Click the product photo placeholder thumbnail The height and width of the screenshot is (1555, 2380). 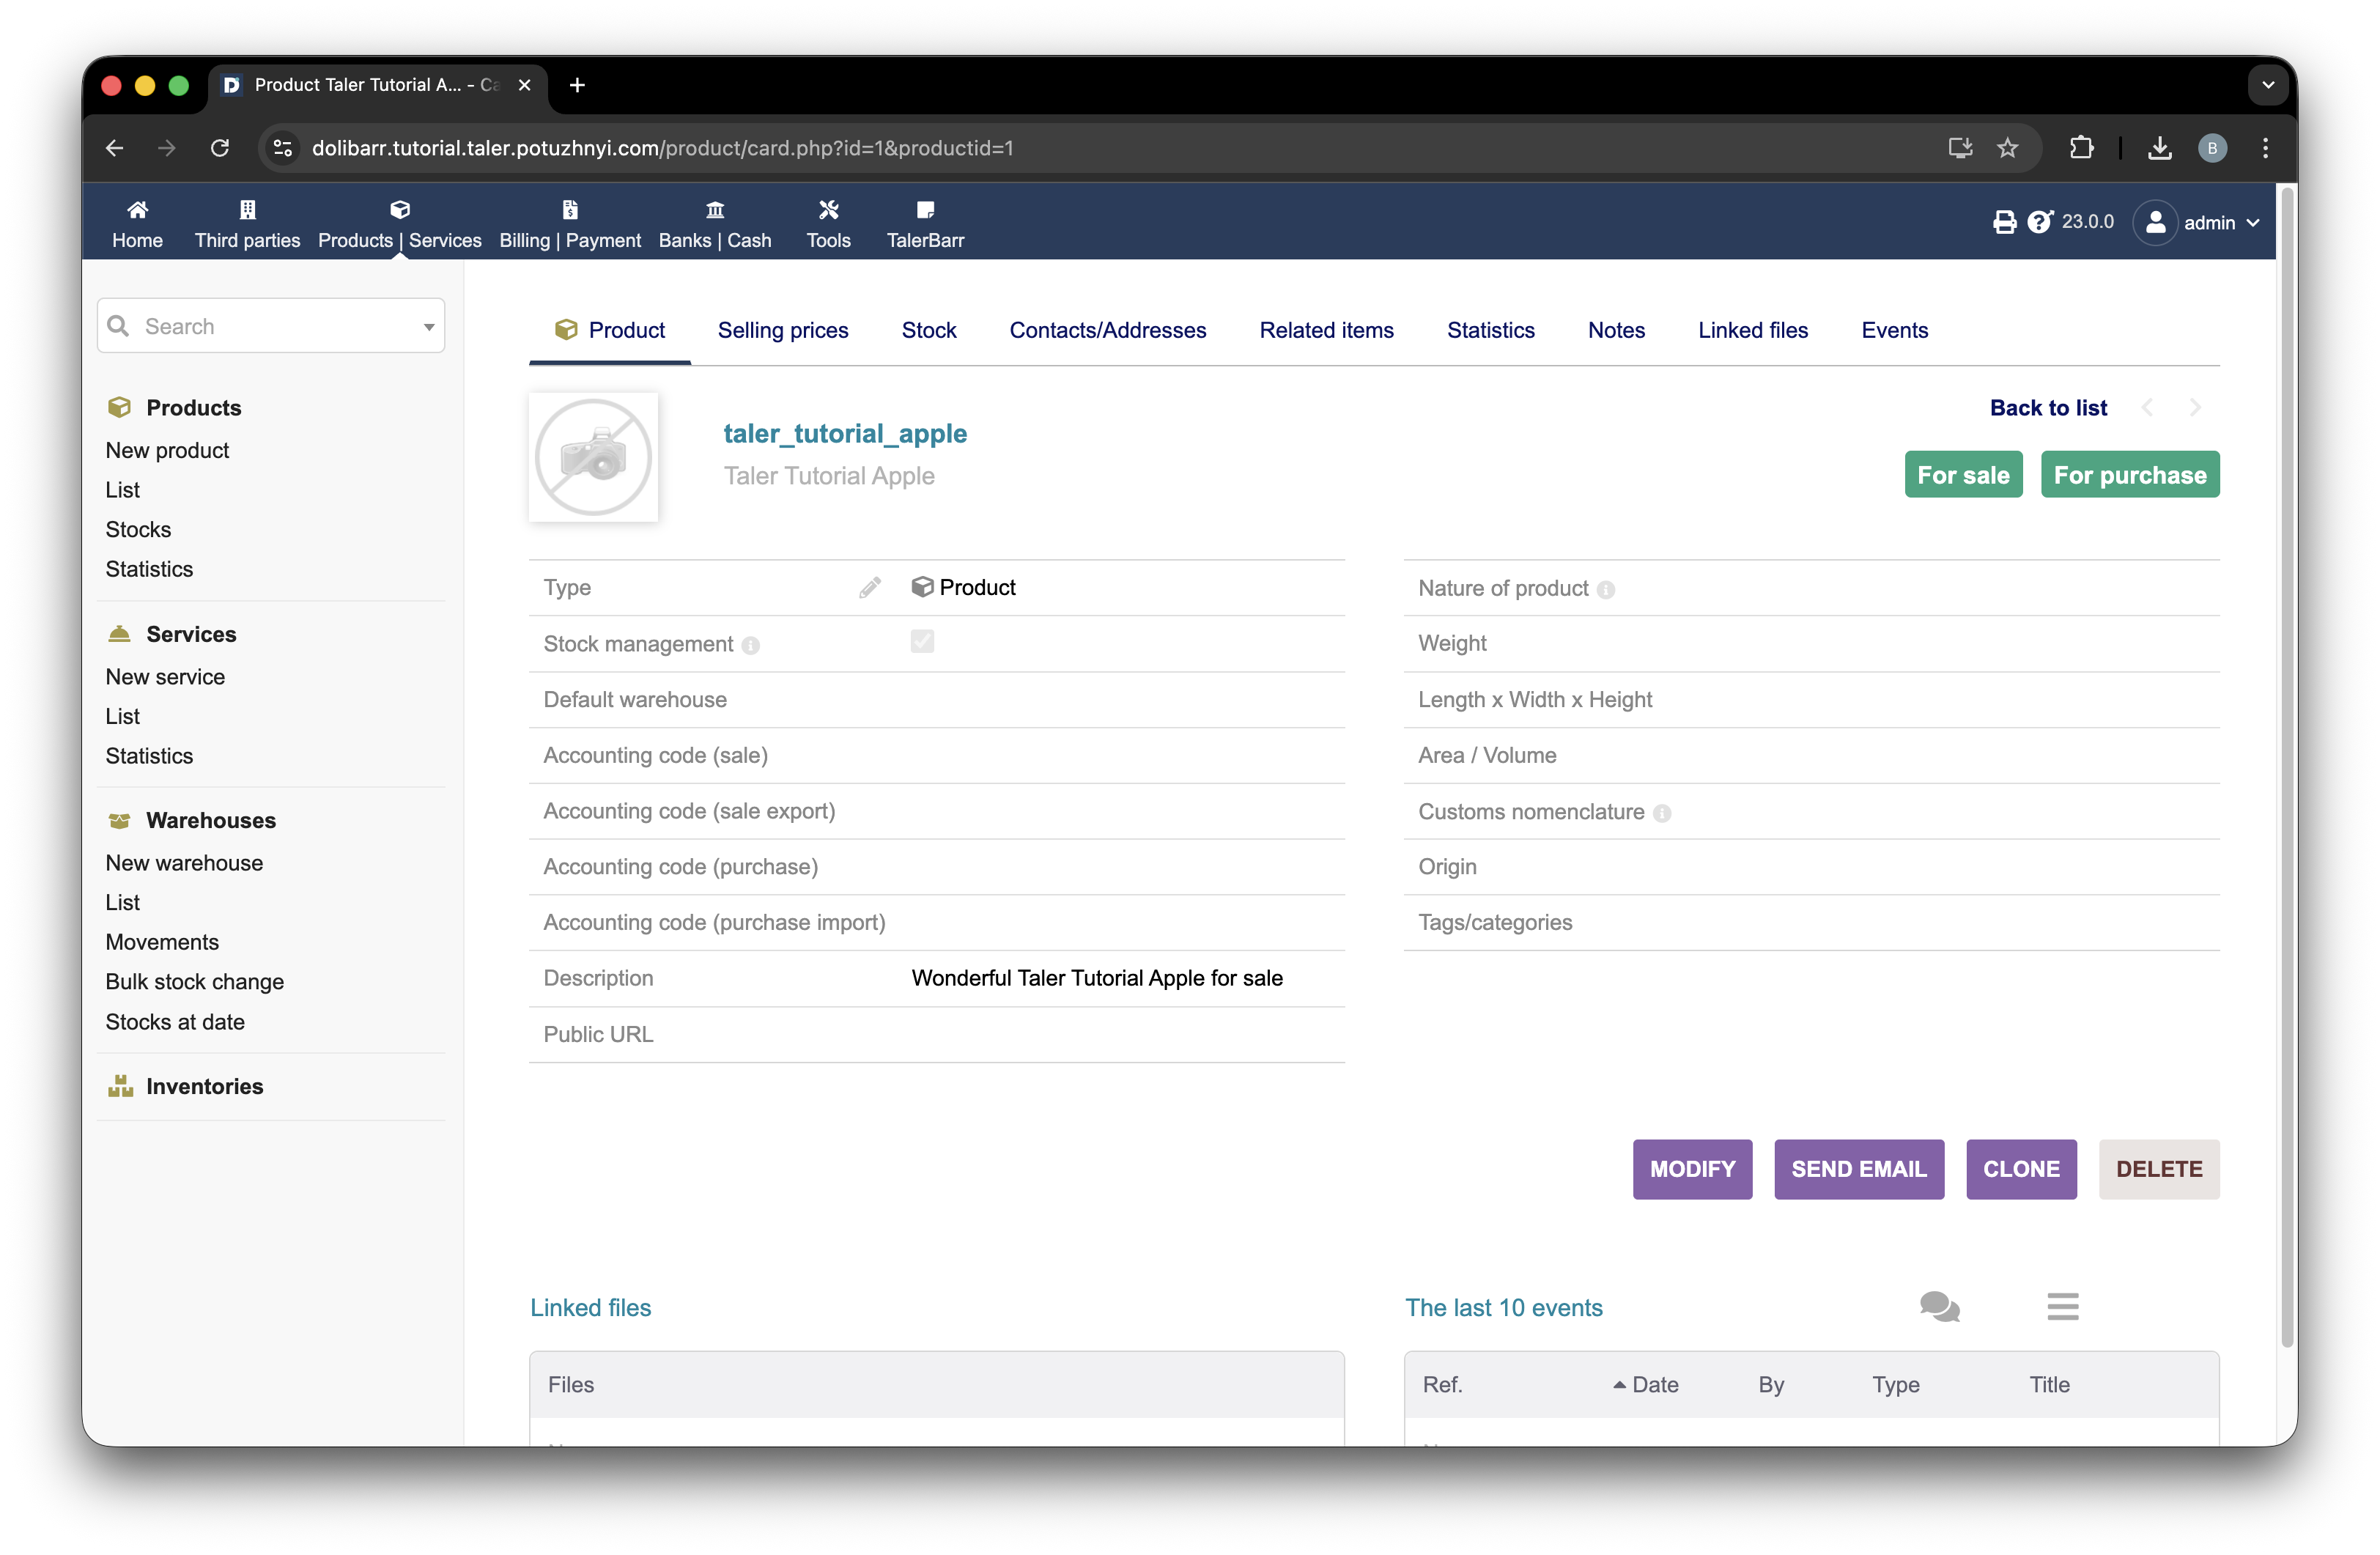pos(593,457)
